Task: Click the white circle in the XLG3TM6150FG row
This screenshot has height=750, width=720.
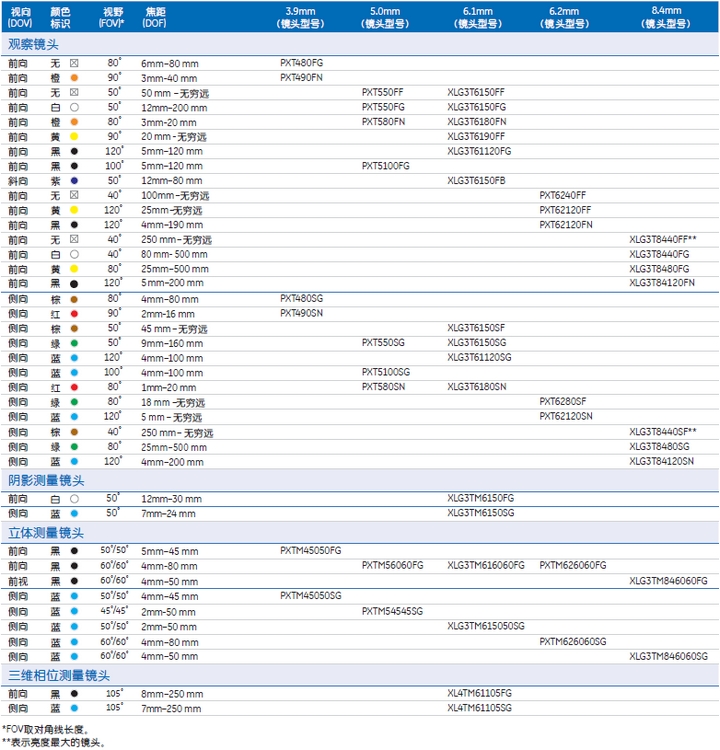Action: (74, 498)
